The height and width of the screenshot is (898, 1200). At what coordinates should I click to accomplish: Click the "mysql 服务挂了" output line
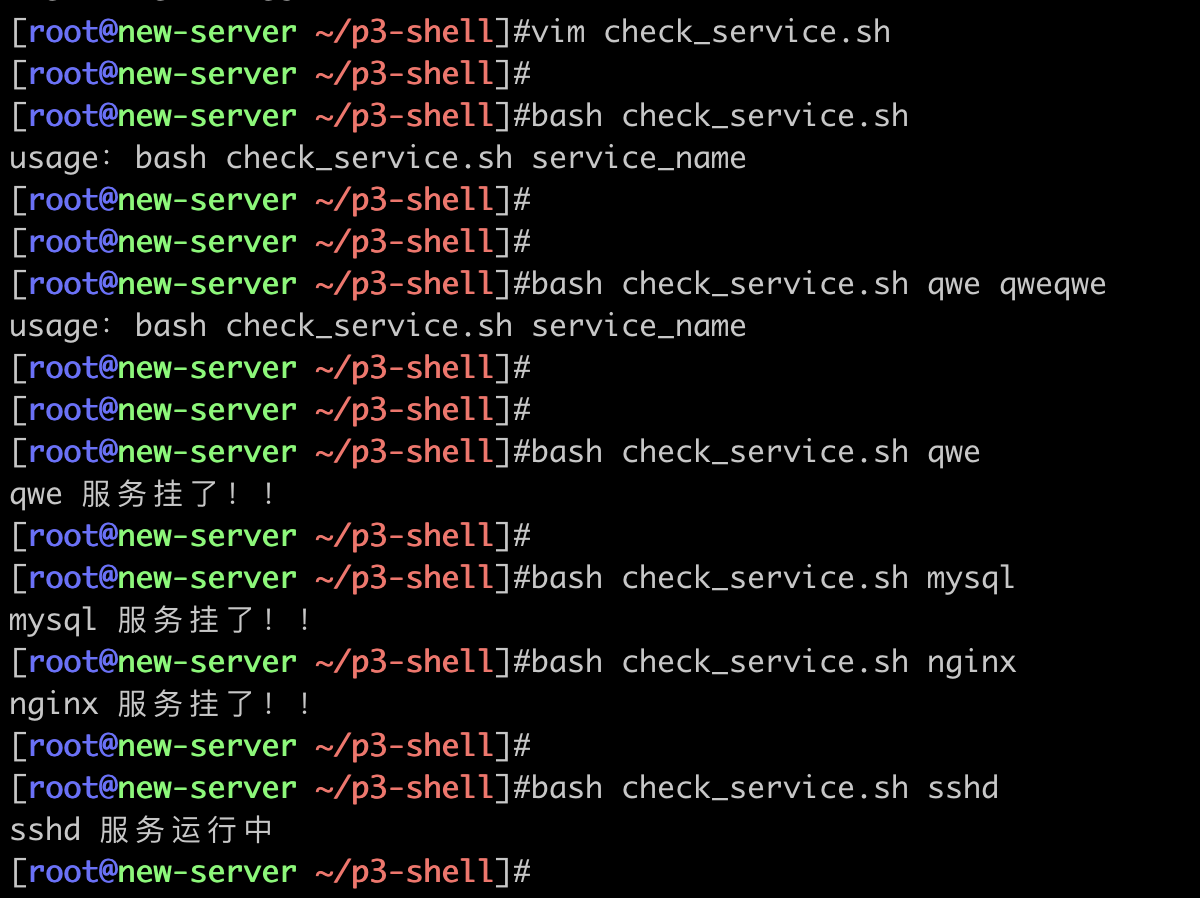coord(160,620)
